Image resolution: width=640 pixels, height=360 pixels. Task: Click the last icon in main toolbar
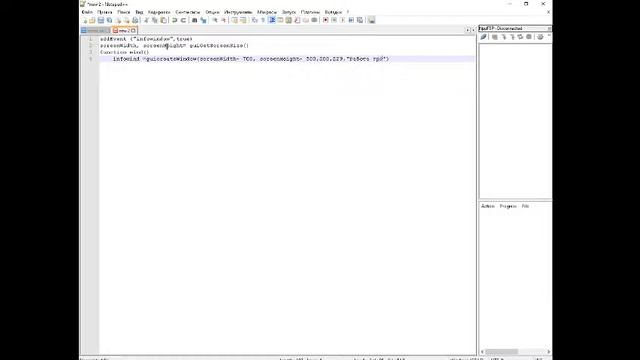372,20
